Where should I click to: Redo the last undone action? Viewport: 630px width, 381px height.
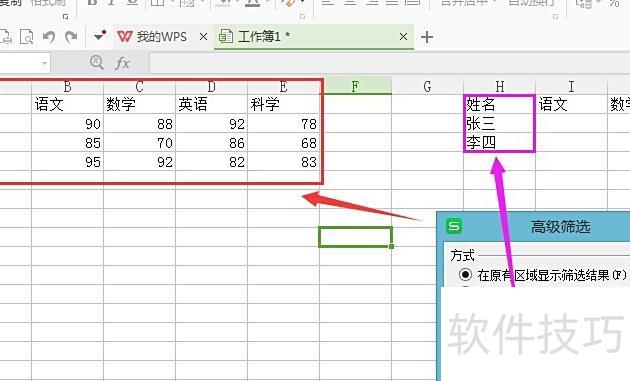click(71, 37)
